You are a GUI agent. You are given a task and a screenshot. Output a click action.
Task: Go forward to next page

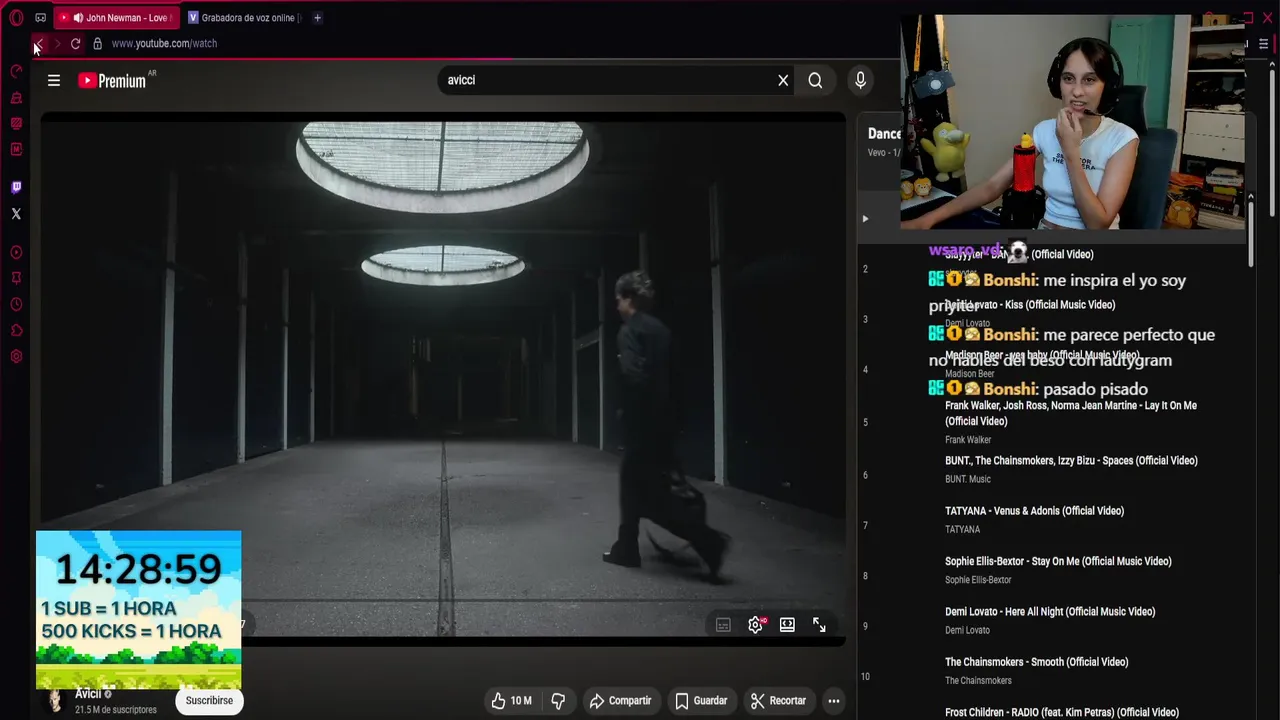(57, 44)
